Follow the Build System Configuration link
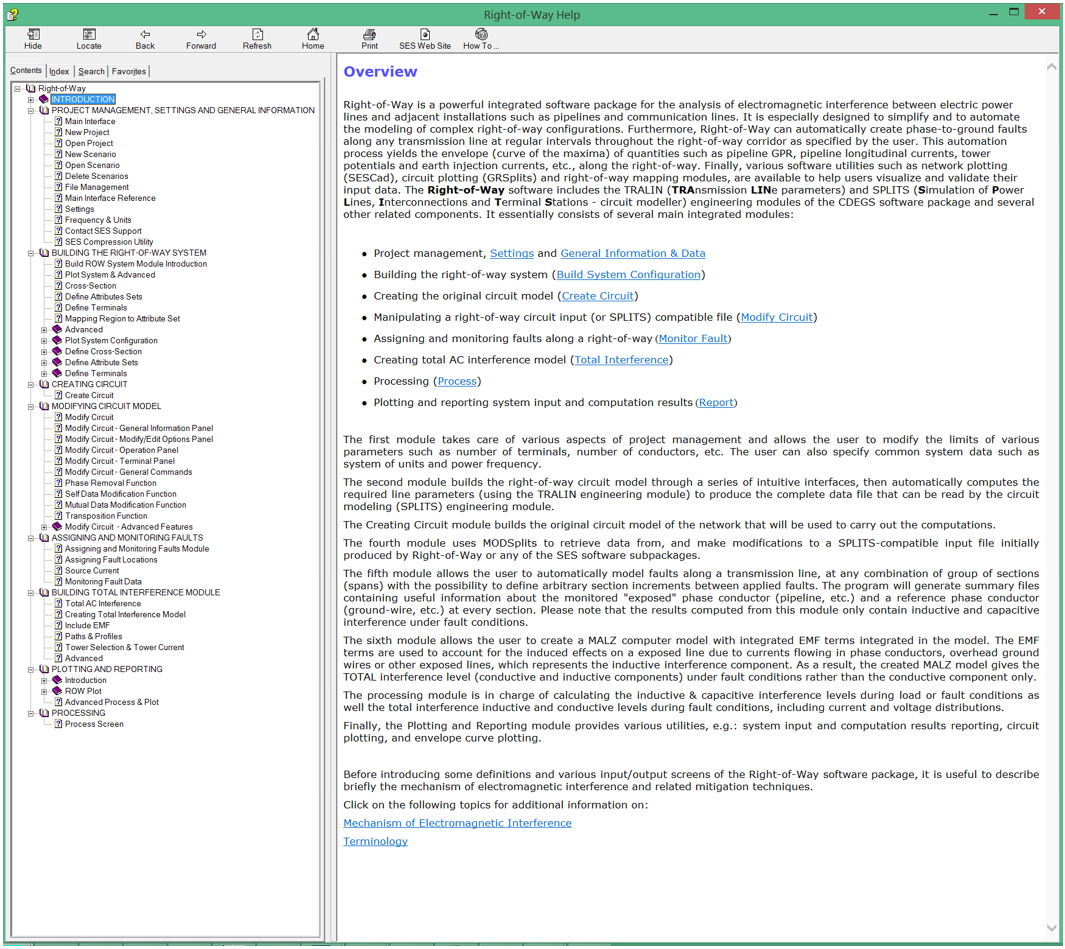Image resolution: width=1065 pixels, height=949 pixels. click(628, 275)
